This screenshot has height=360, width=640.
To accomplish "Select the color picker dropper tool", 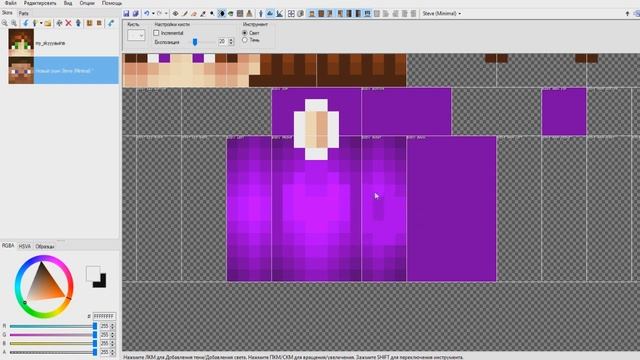I will (203, 13).
